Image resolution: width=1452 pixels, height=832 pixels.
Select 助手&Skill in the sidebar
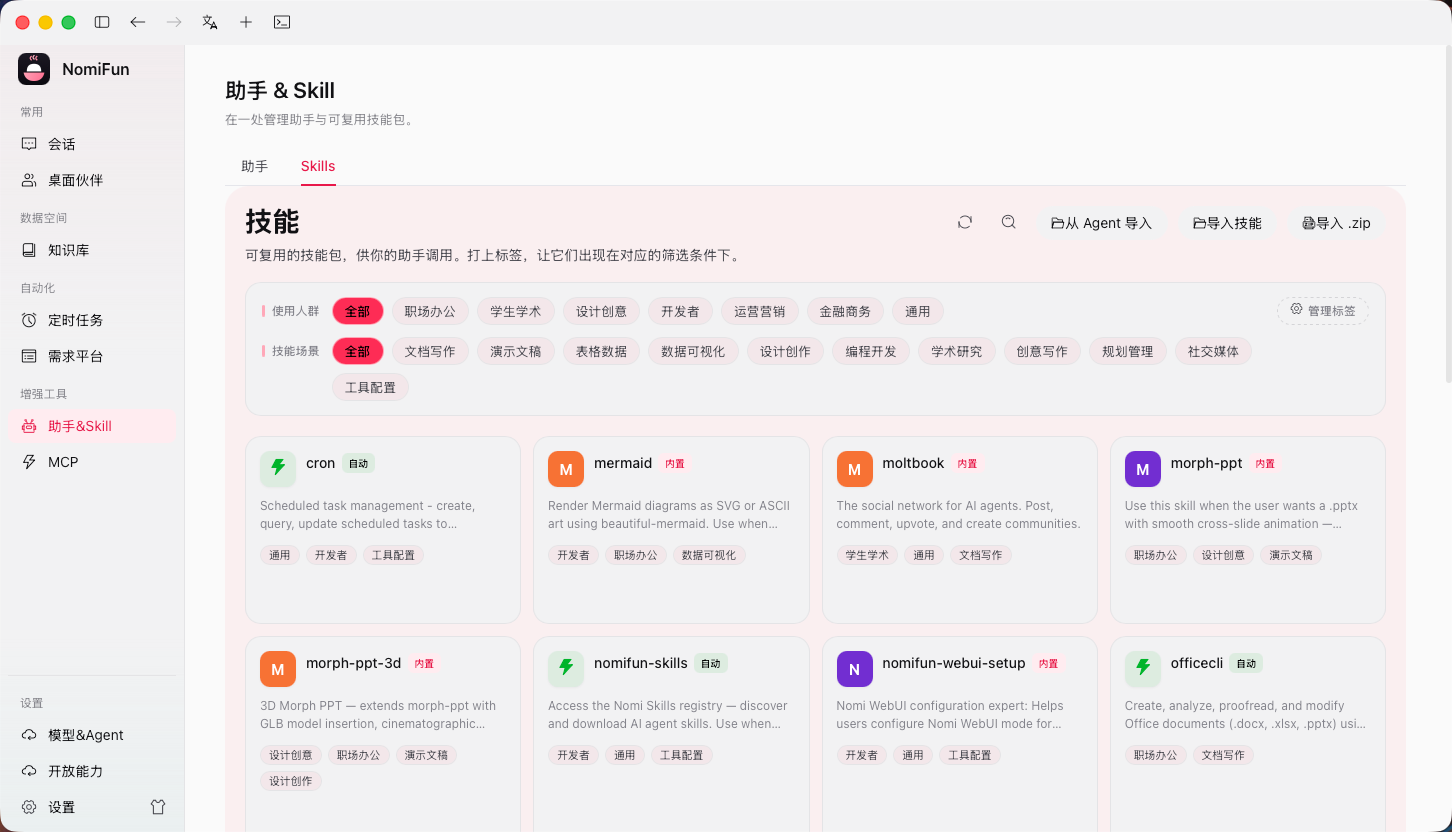tap(92, 426)
